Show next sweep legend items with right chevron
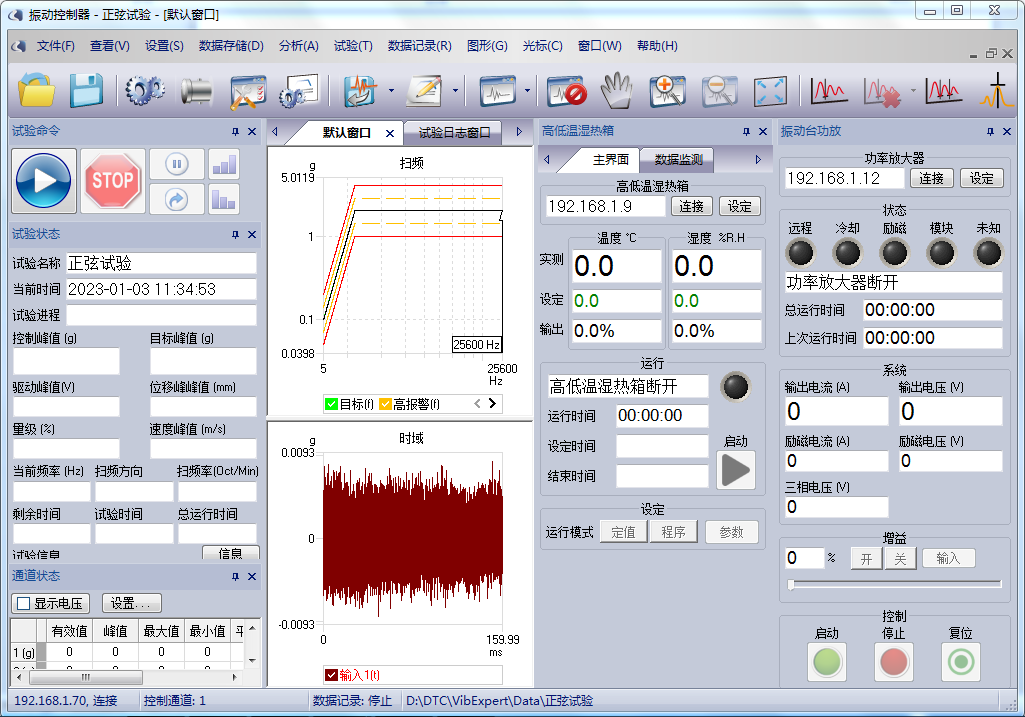 tap(492, 403)
